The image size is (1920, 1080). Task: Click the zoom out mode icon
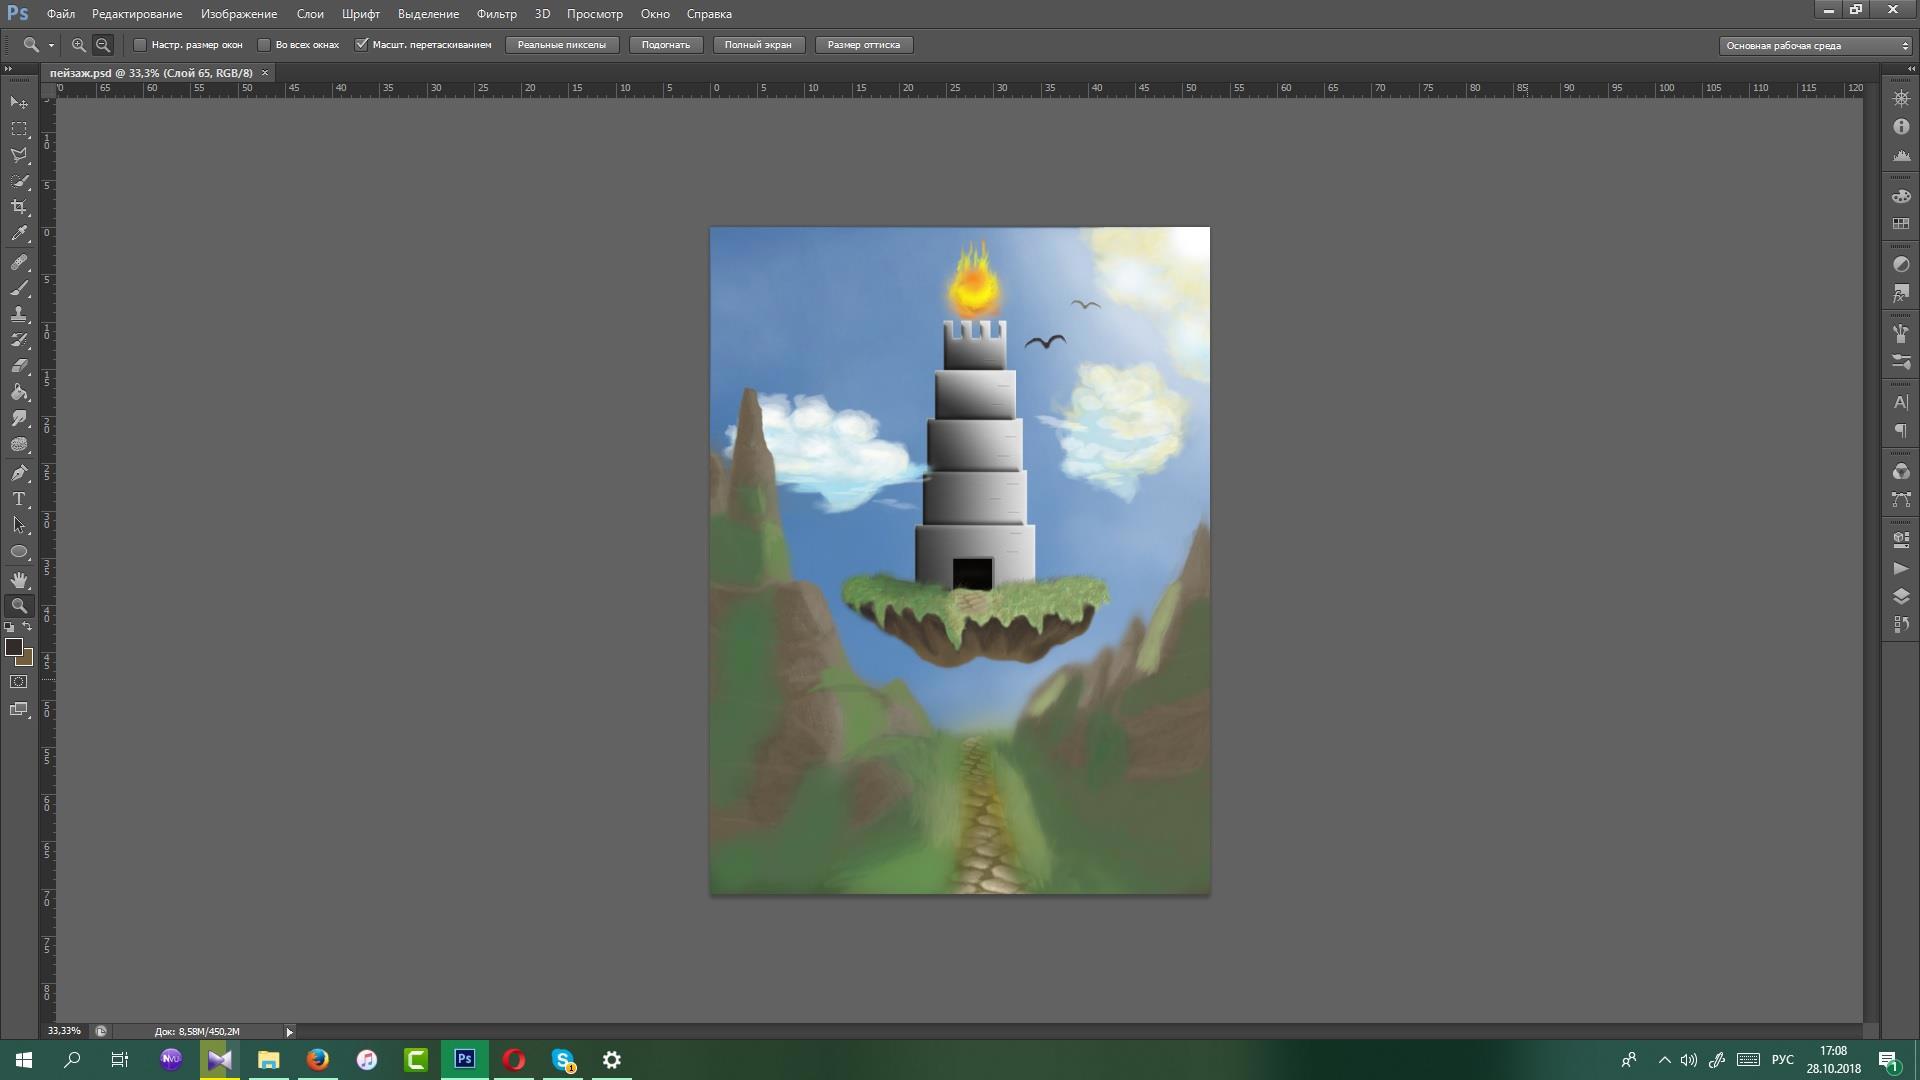[x=103, y=45]
